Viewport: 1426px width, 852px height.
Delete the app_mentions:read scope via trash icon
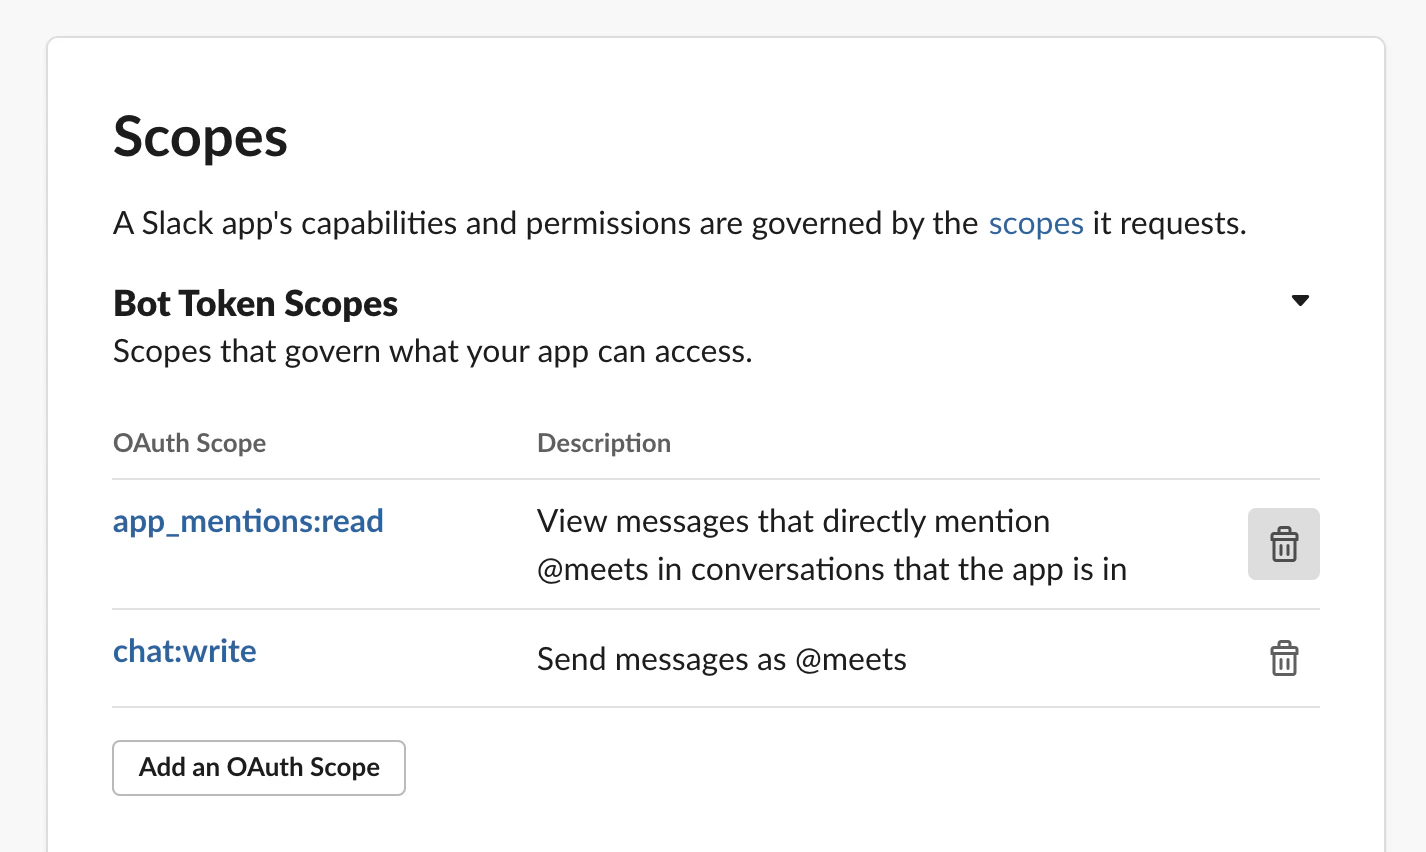coord(1284,544)
